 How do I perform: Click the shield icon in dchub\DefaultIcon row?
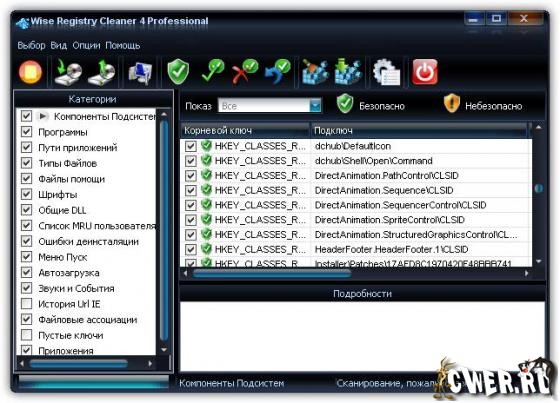click(x=206, y=145)
